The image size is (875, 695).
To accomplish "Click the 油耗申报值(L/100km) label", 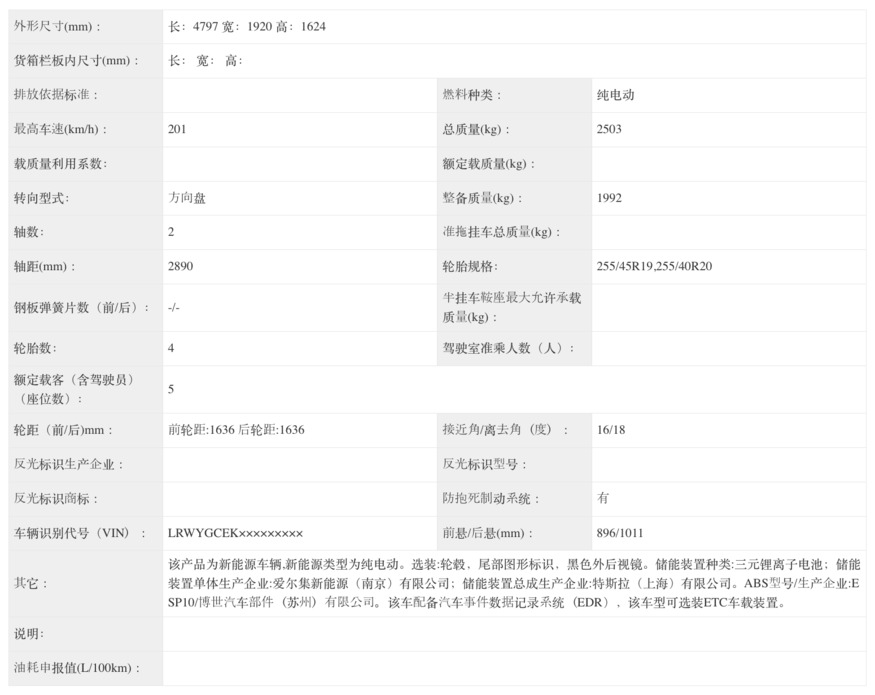I will [76, 668].
